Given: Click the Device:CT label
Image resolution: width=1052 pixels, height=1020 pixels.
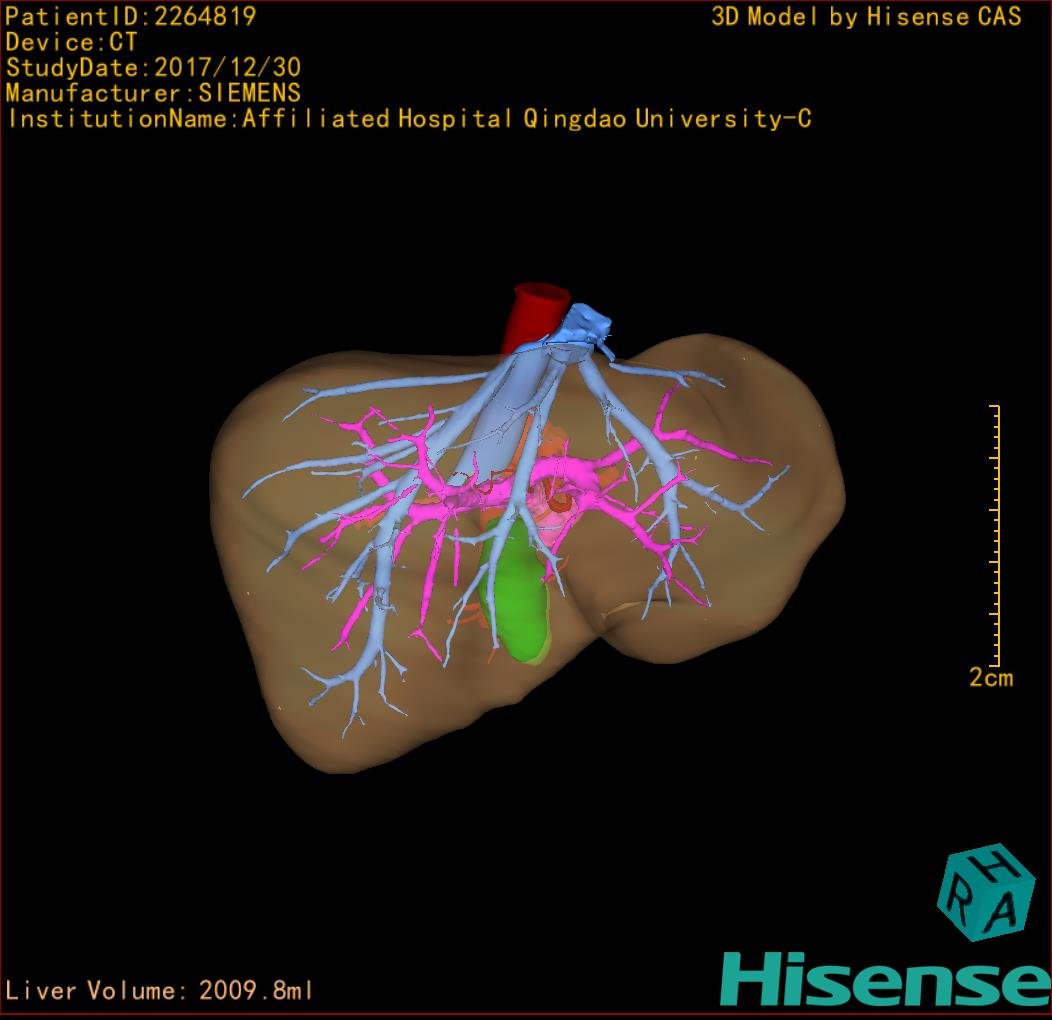Looking at the screenshot, I should (71, 42).
